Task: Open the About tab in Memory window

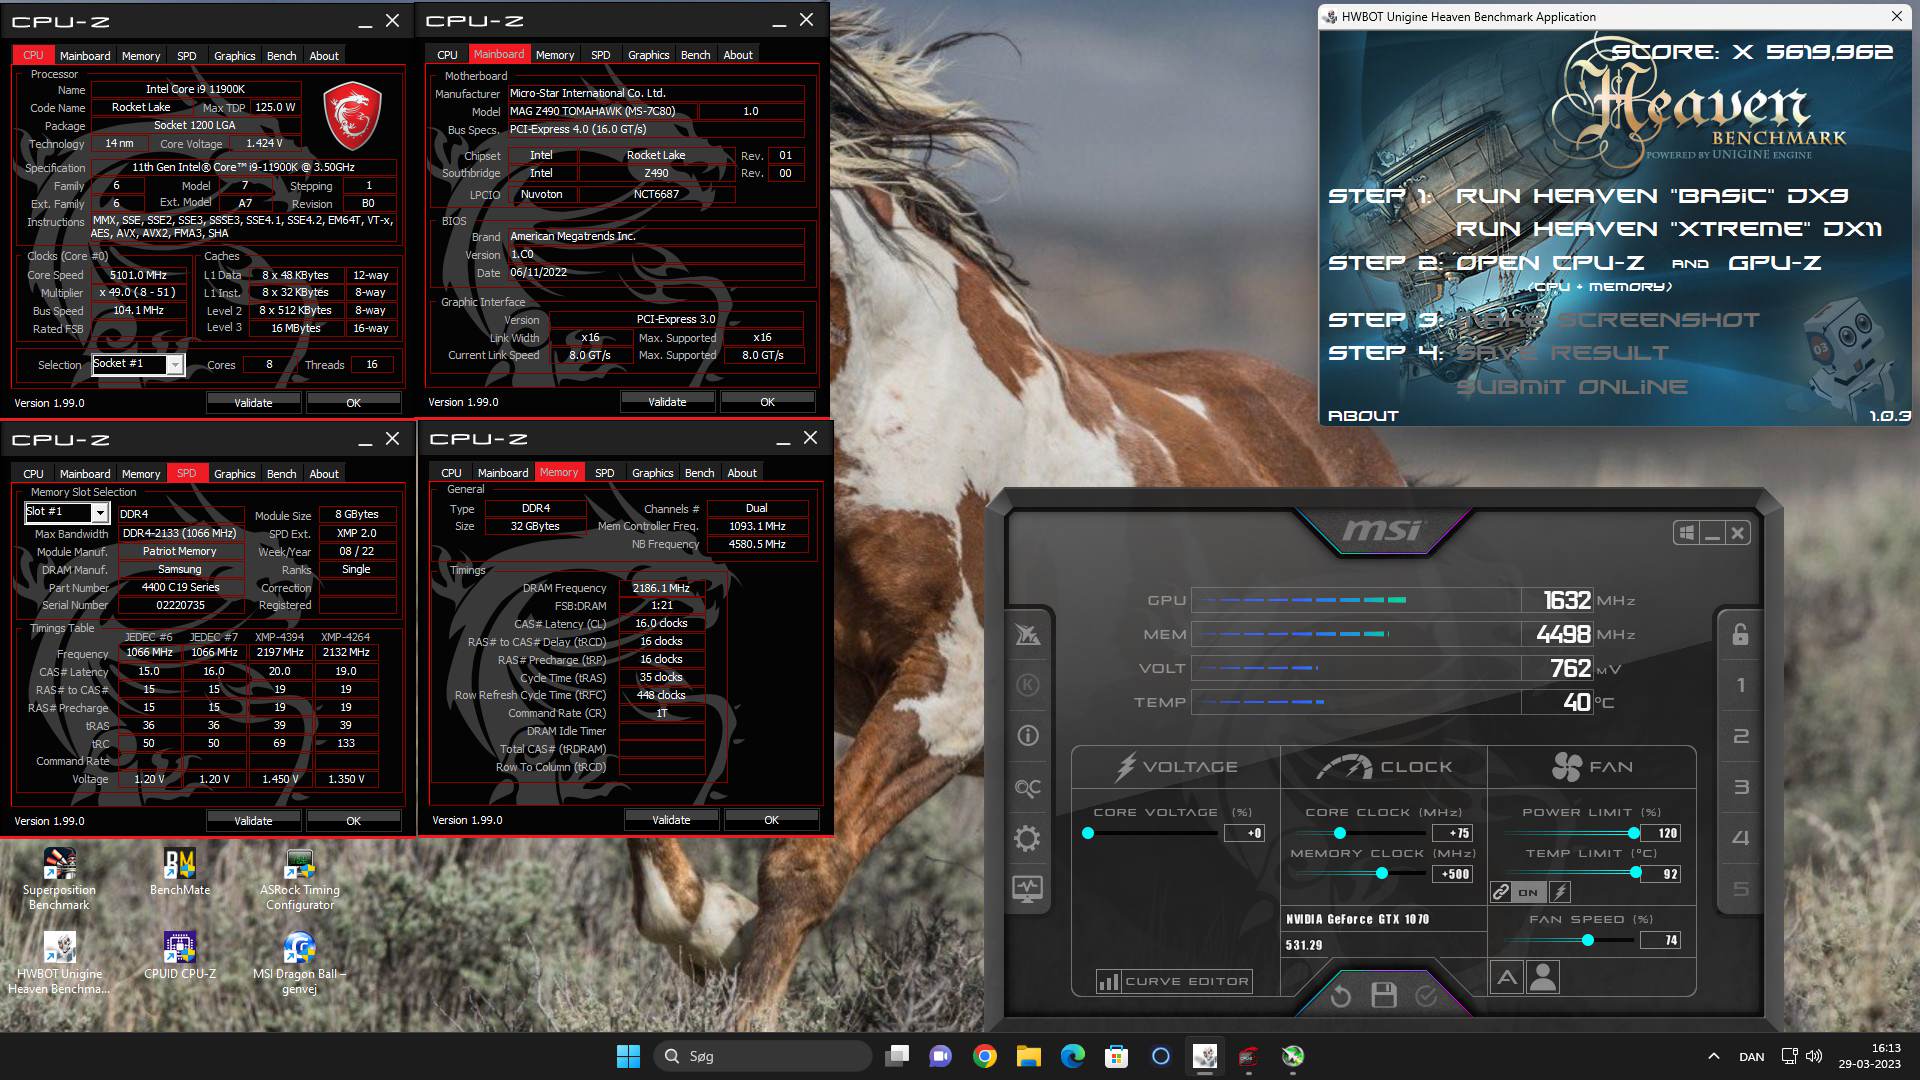Action: pos(742,473)
